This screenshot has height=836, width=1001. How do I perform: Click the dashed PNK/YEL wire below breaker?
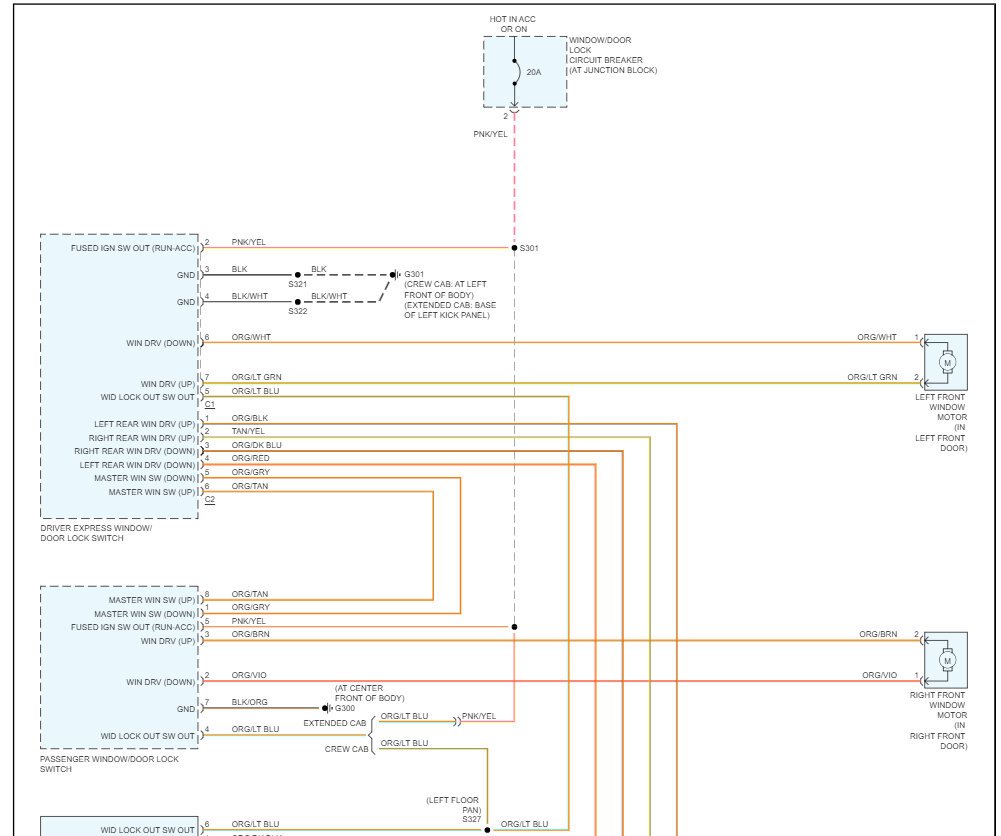point(515,179)
